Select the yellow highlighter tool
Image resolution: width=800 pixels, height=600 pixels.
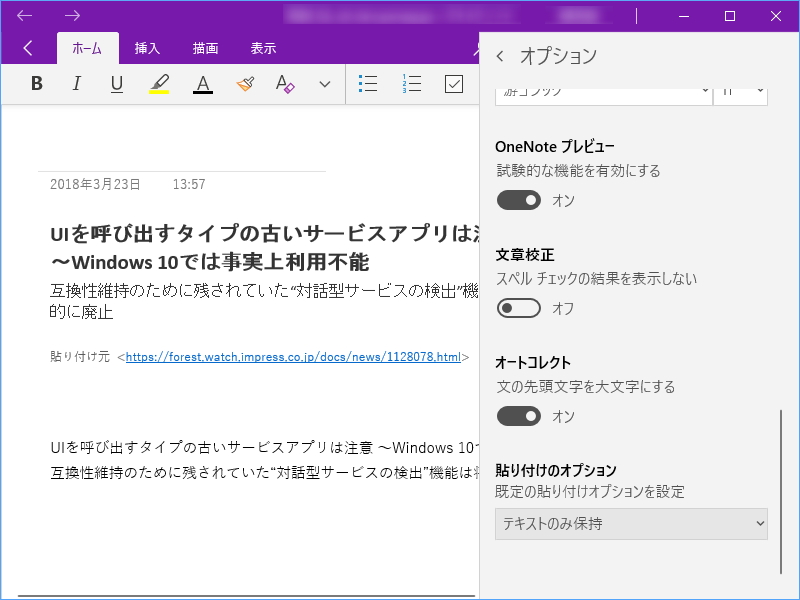point(160,84)
